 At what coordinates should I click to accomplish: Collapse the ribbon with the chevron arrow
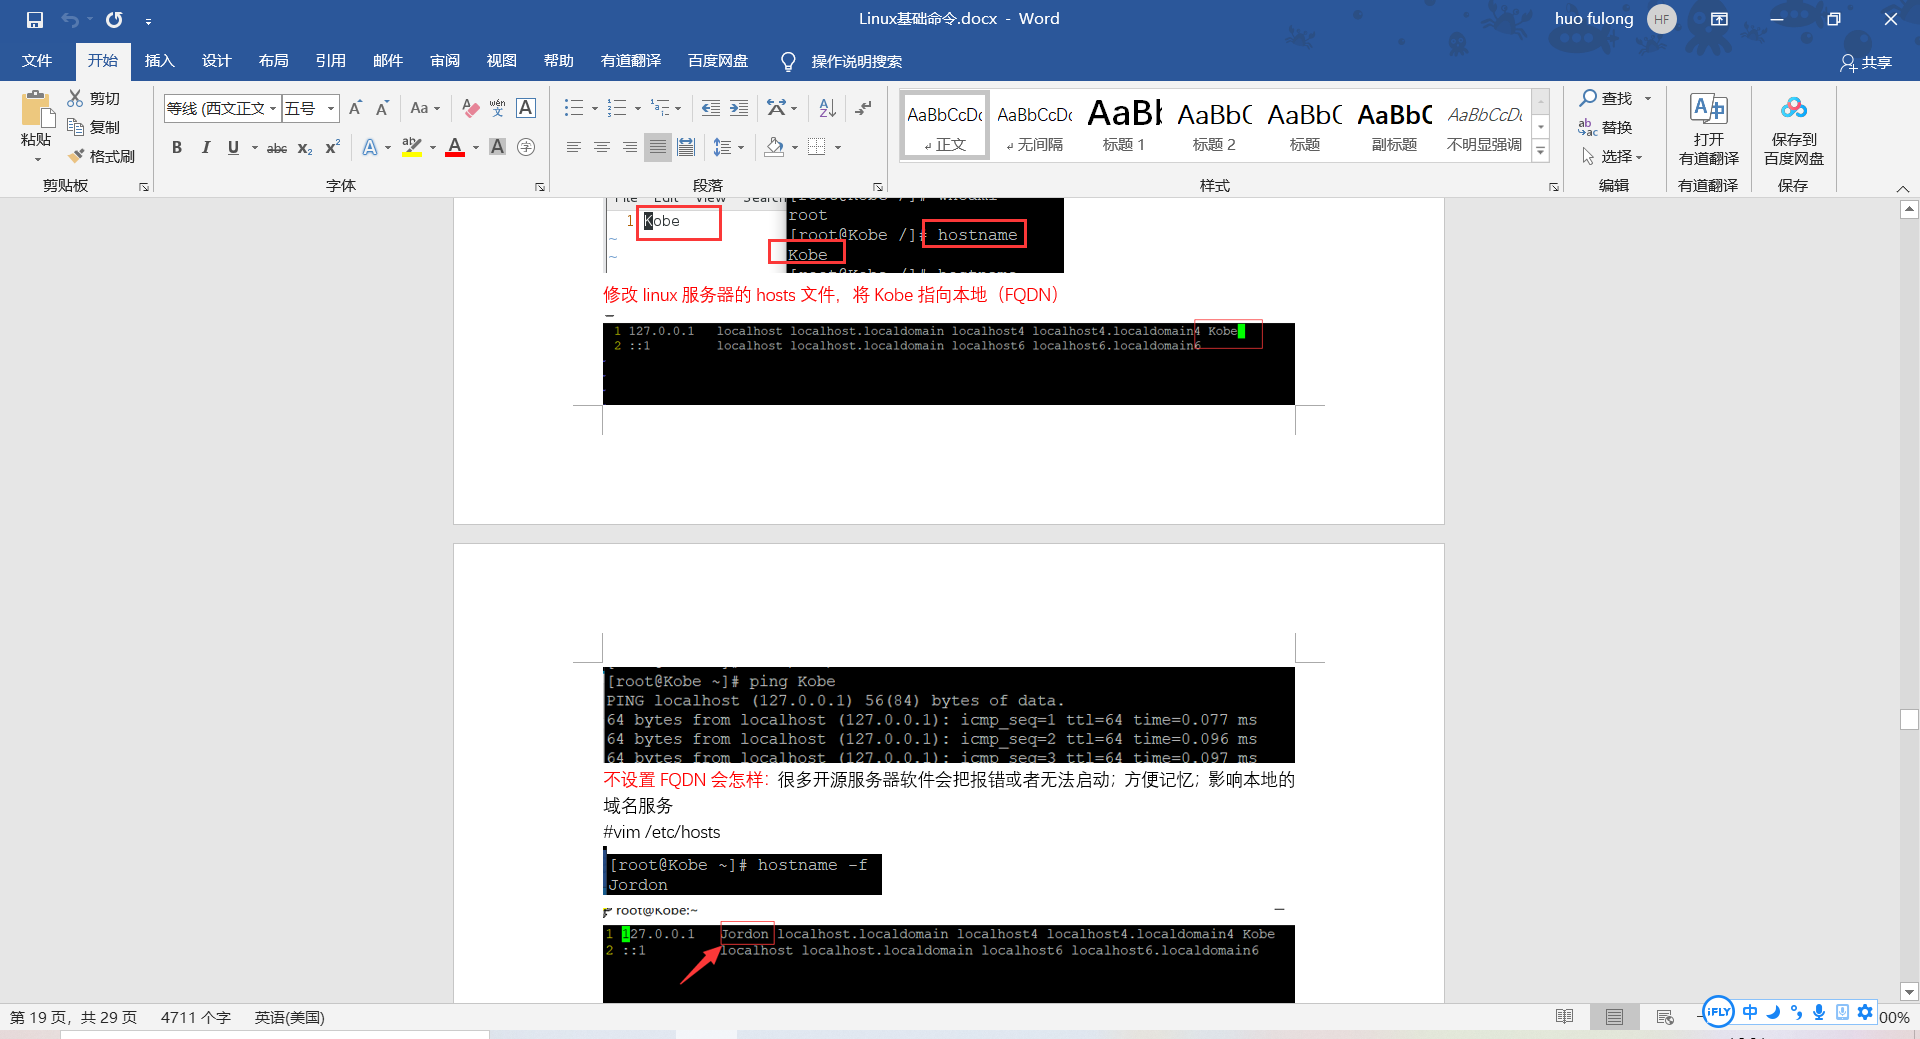[1903, 188]
